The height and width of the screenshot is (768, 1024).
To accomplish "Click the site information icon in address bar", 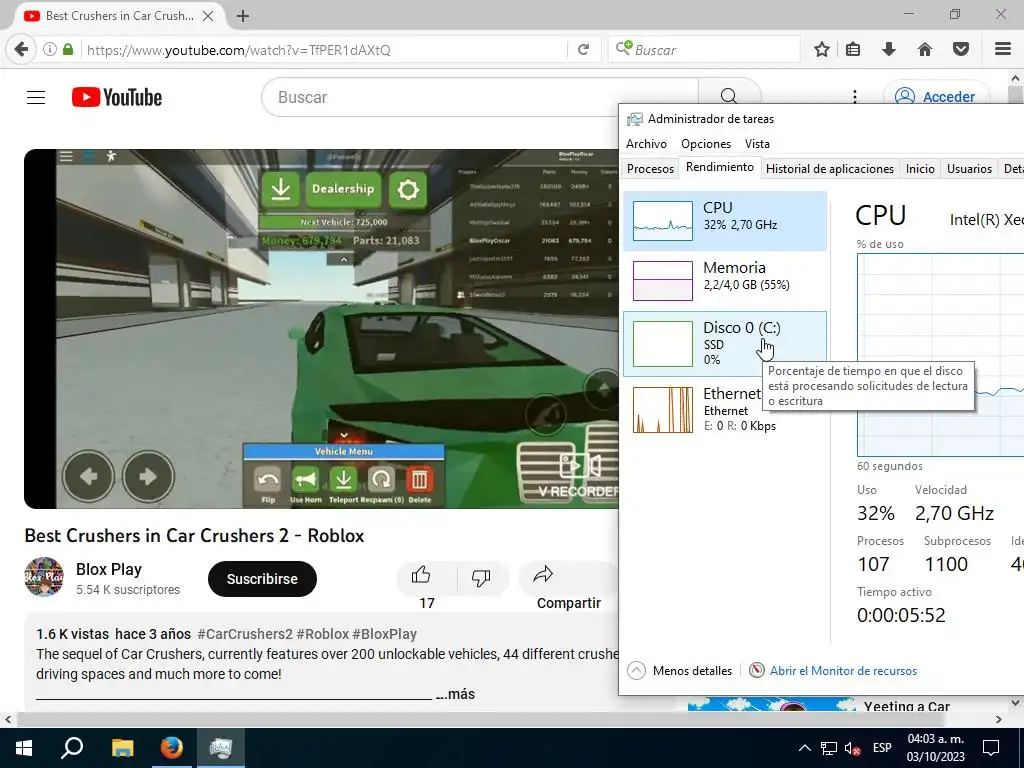I will point(50,50).
